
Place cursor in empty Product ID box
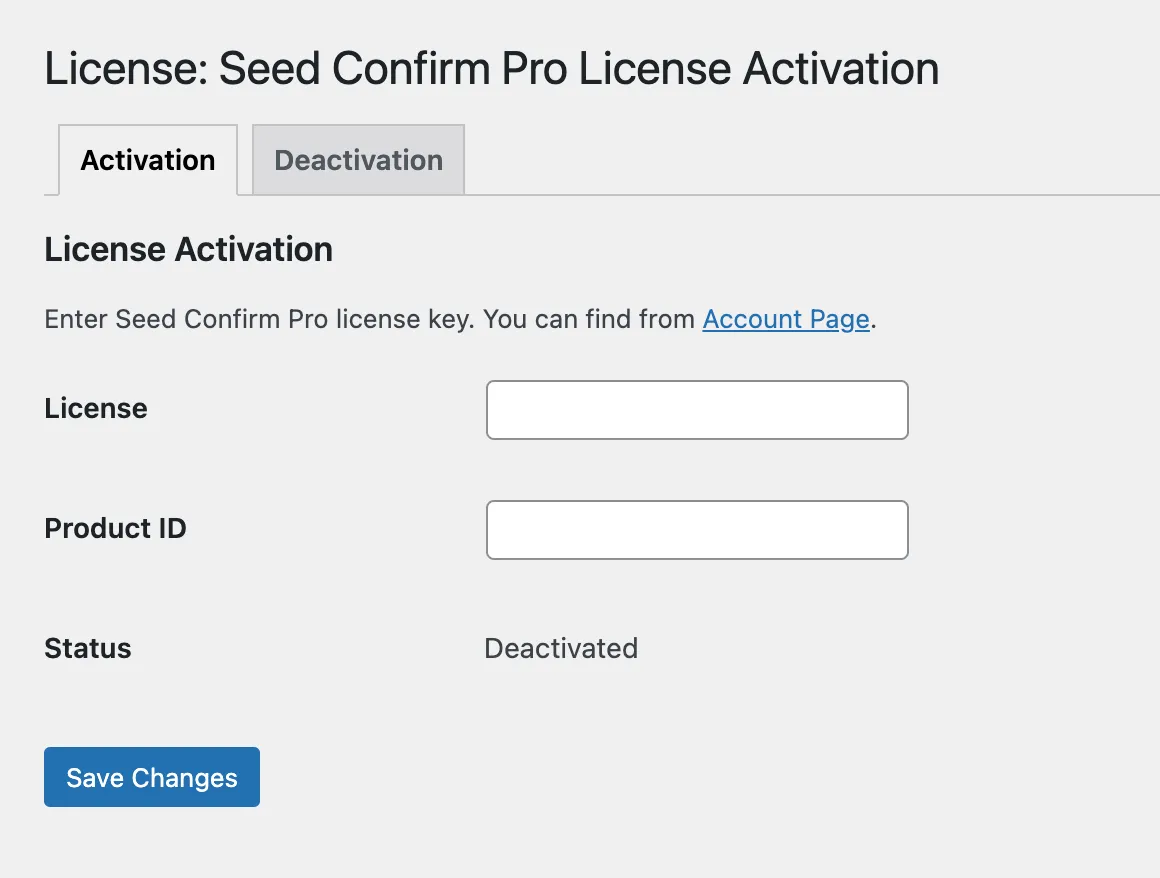[x=697, y=530]
